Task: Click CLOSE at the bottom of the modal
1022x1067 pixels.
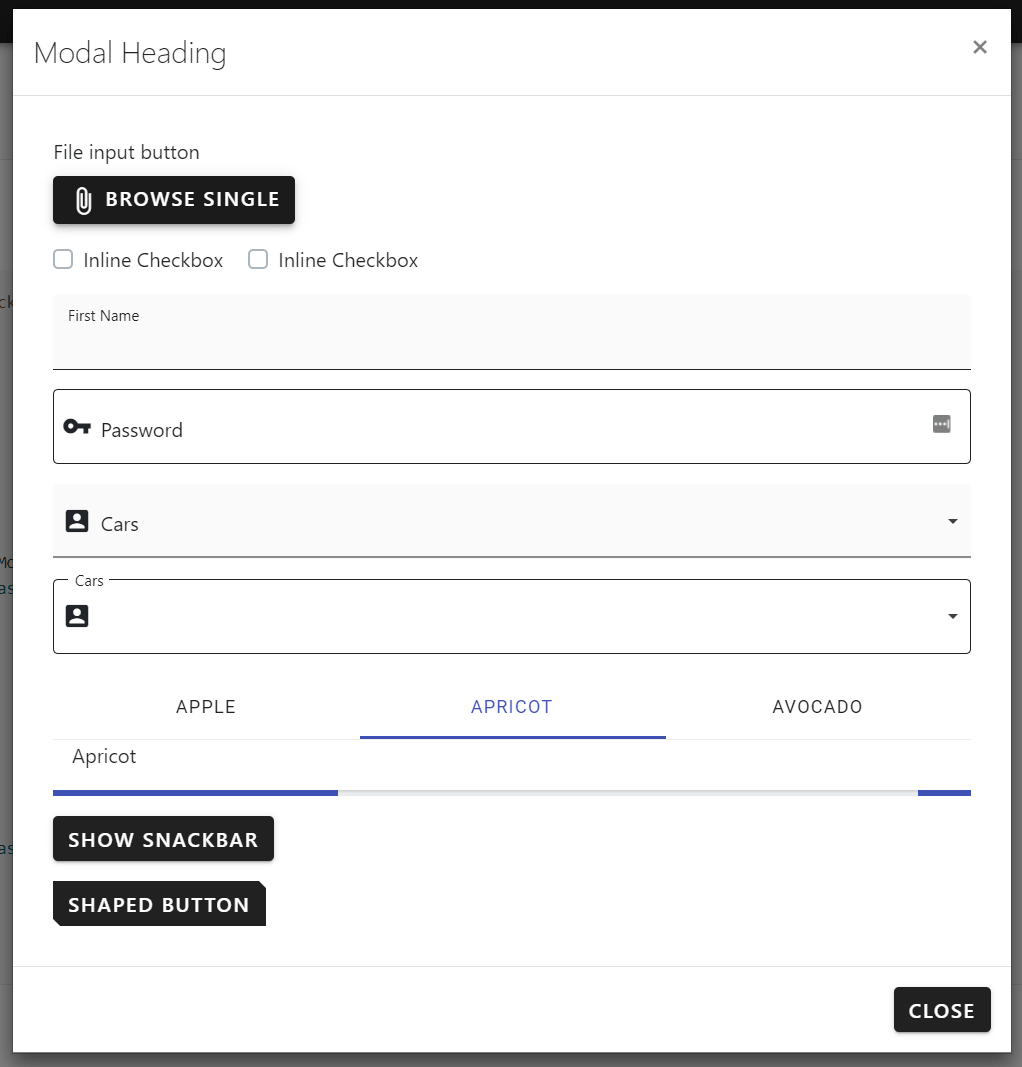Action: point(941,1010)
